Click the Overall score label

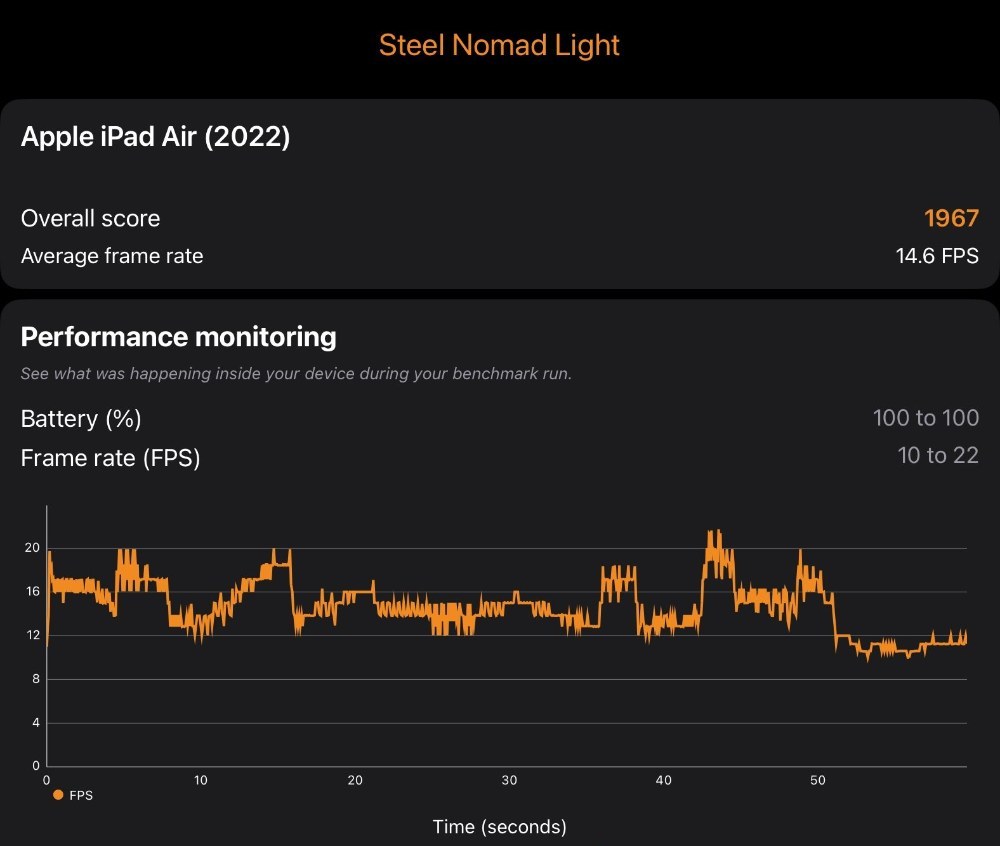tap(91, 219)
